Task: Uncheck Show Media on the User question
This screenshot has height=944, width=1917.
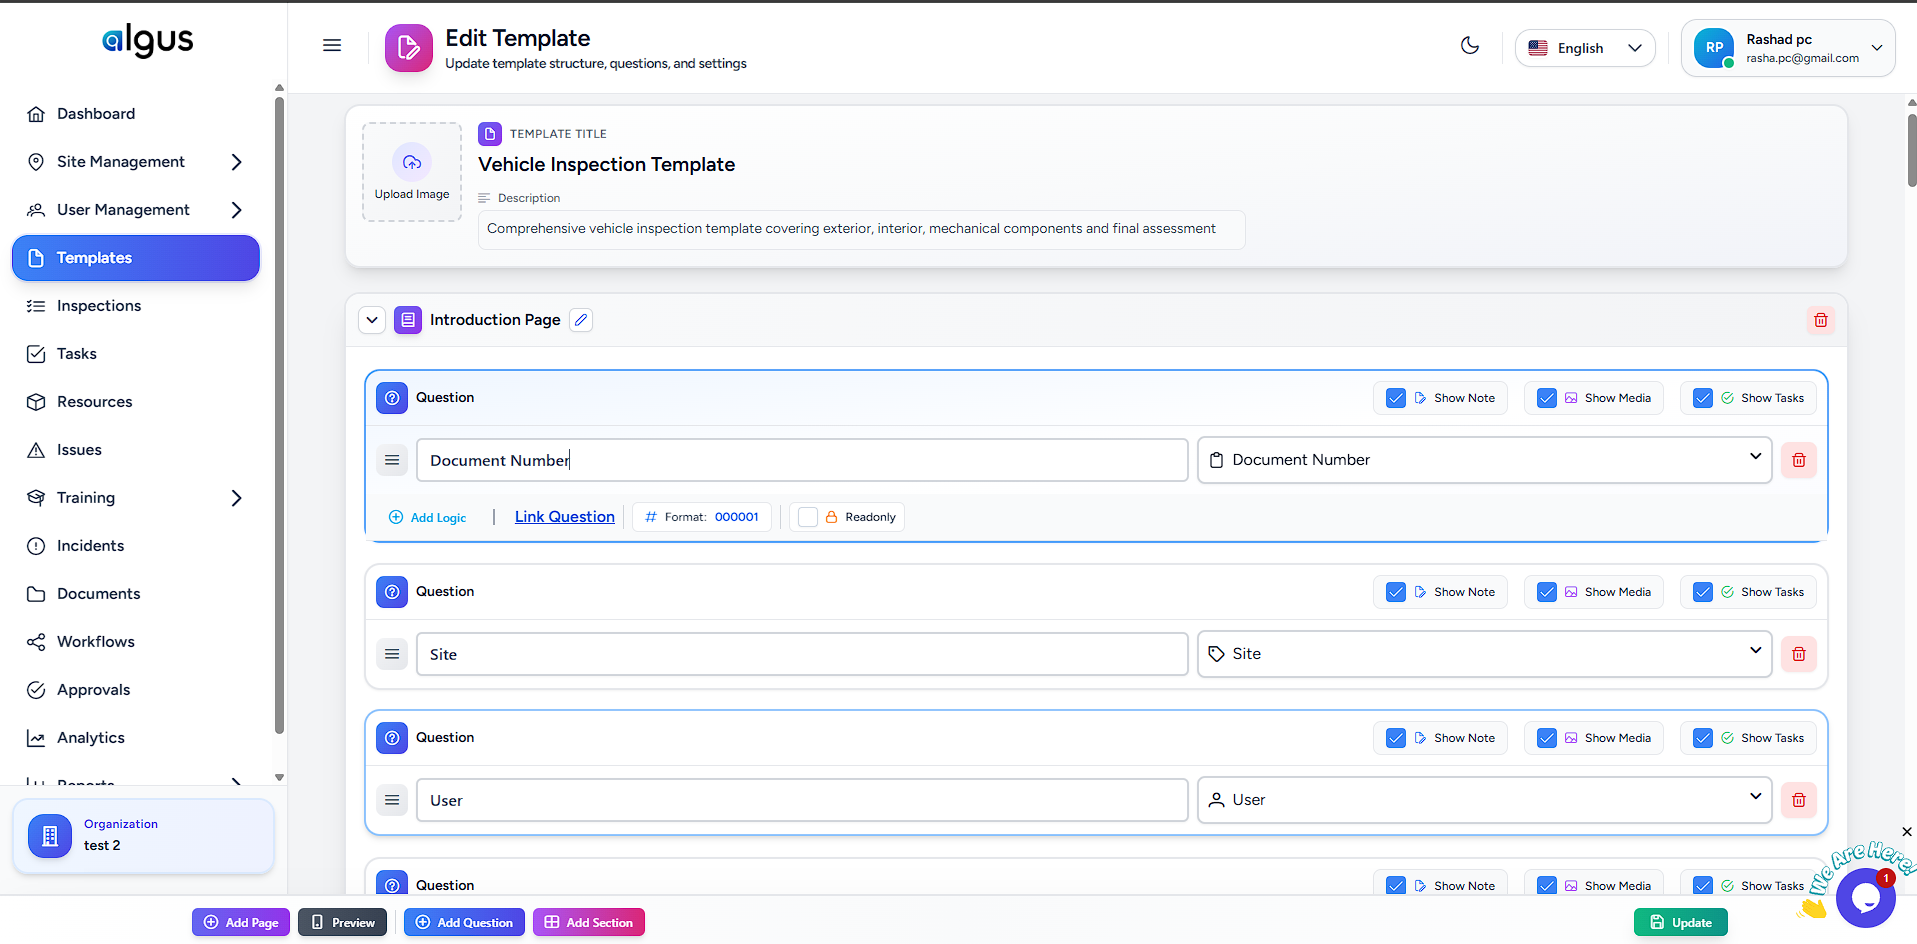Action: point(1545,737)
